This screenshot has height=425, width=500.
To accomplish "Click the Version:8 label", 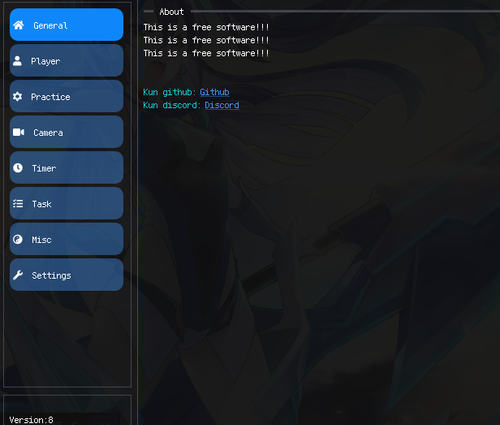I will click(31, 420).
